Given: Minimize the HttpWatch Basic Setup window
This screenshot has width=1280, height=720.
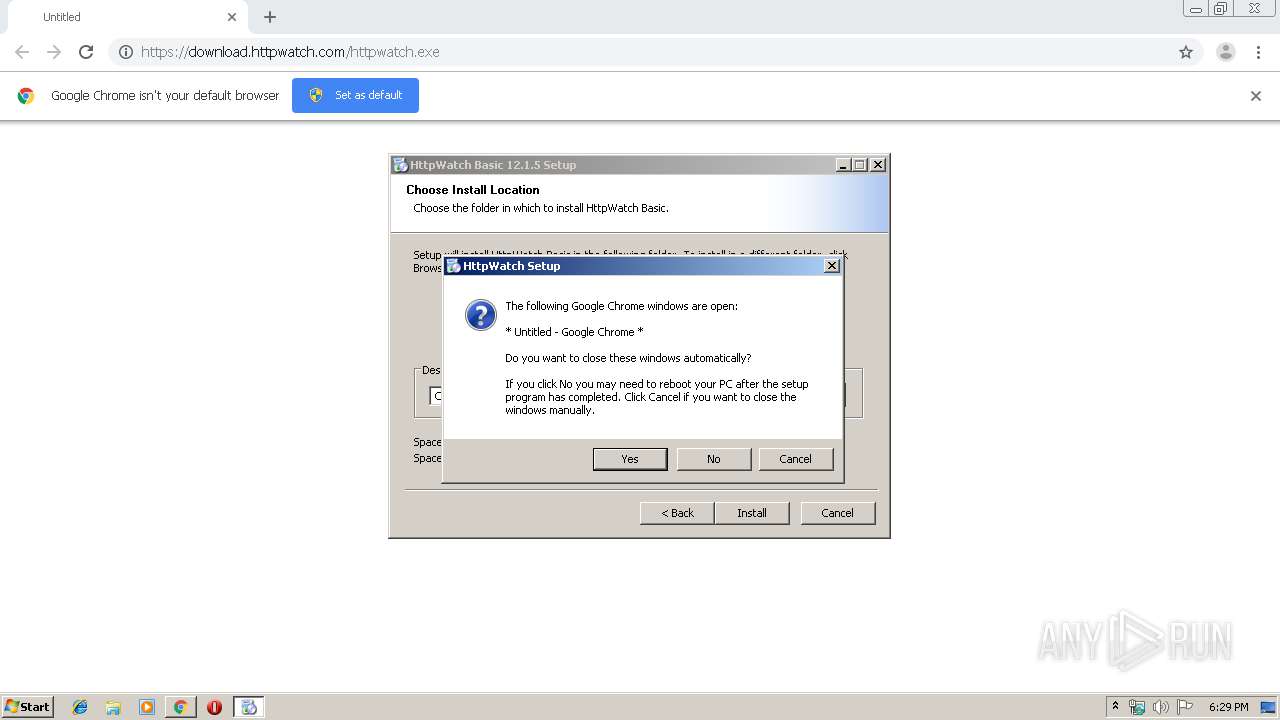Looking at the screenshot, I should click(x=843, y=165).
